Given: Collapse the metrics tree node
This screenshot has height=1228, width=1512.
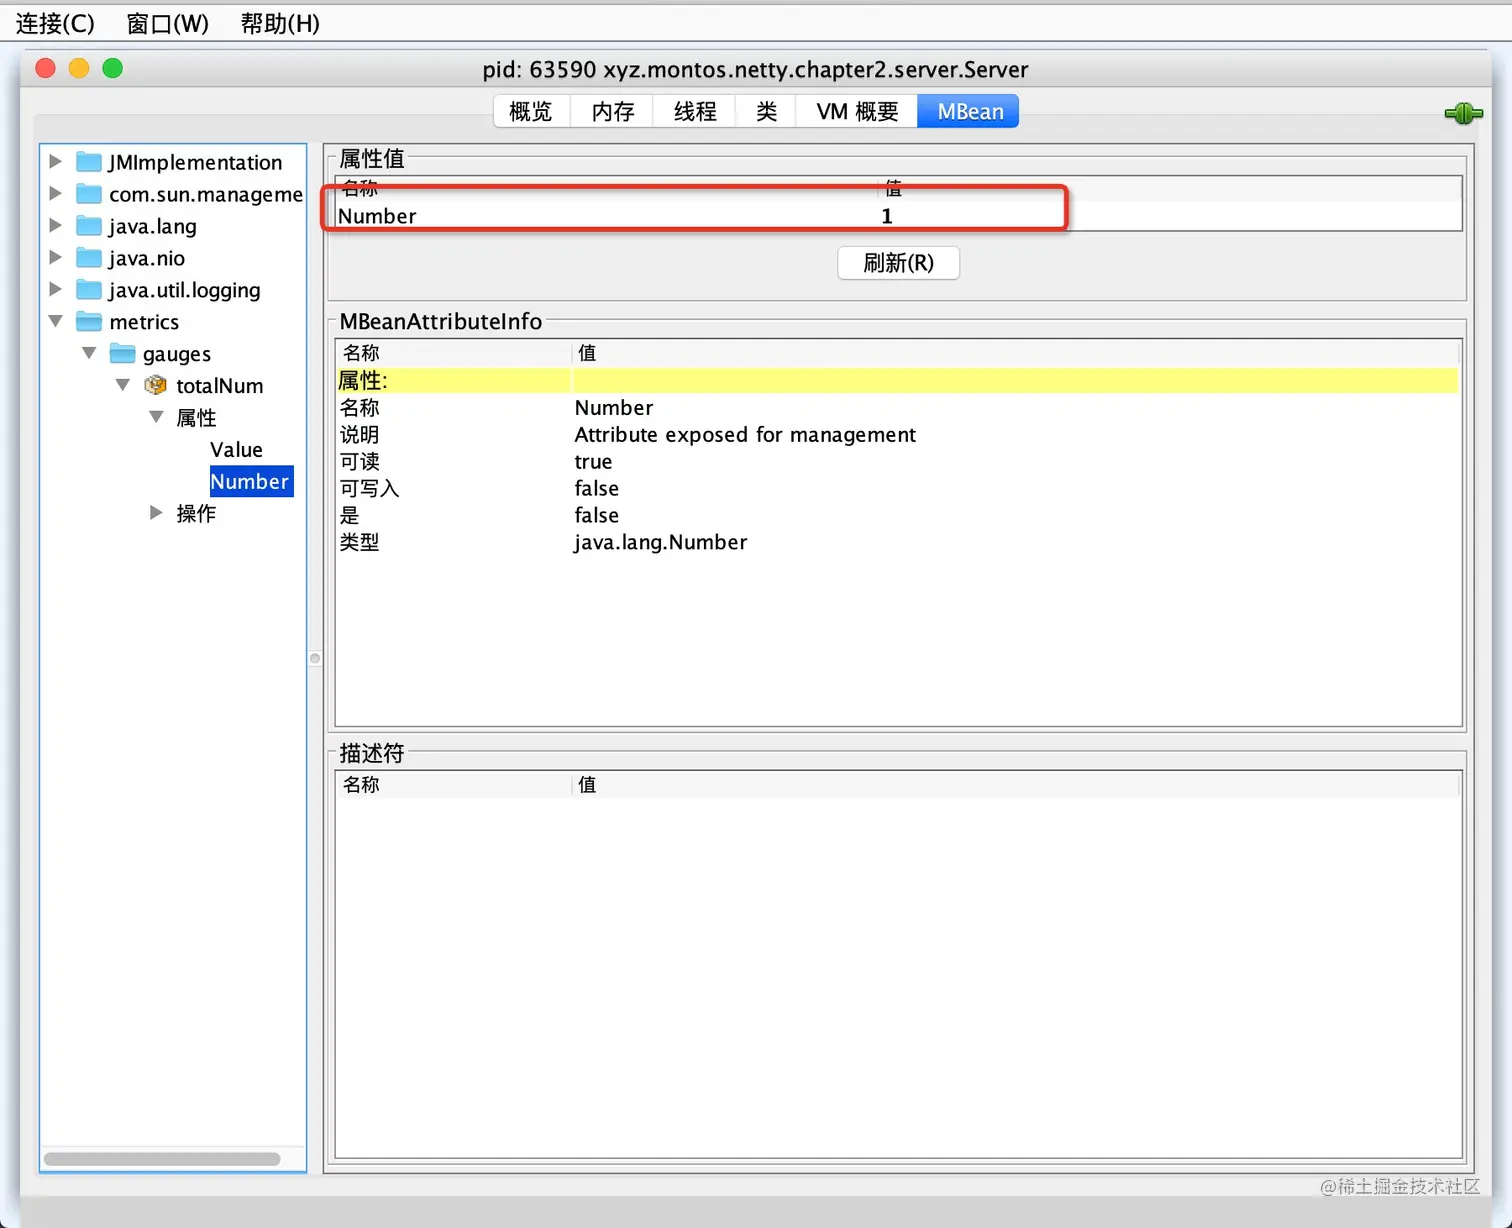Looking at the screenshot, I should 56,321.
